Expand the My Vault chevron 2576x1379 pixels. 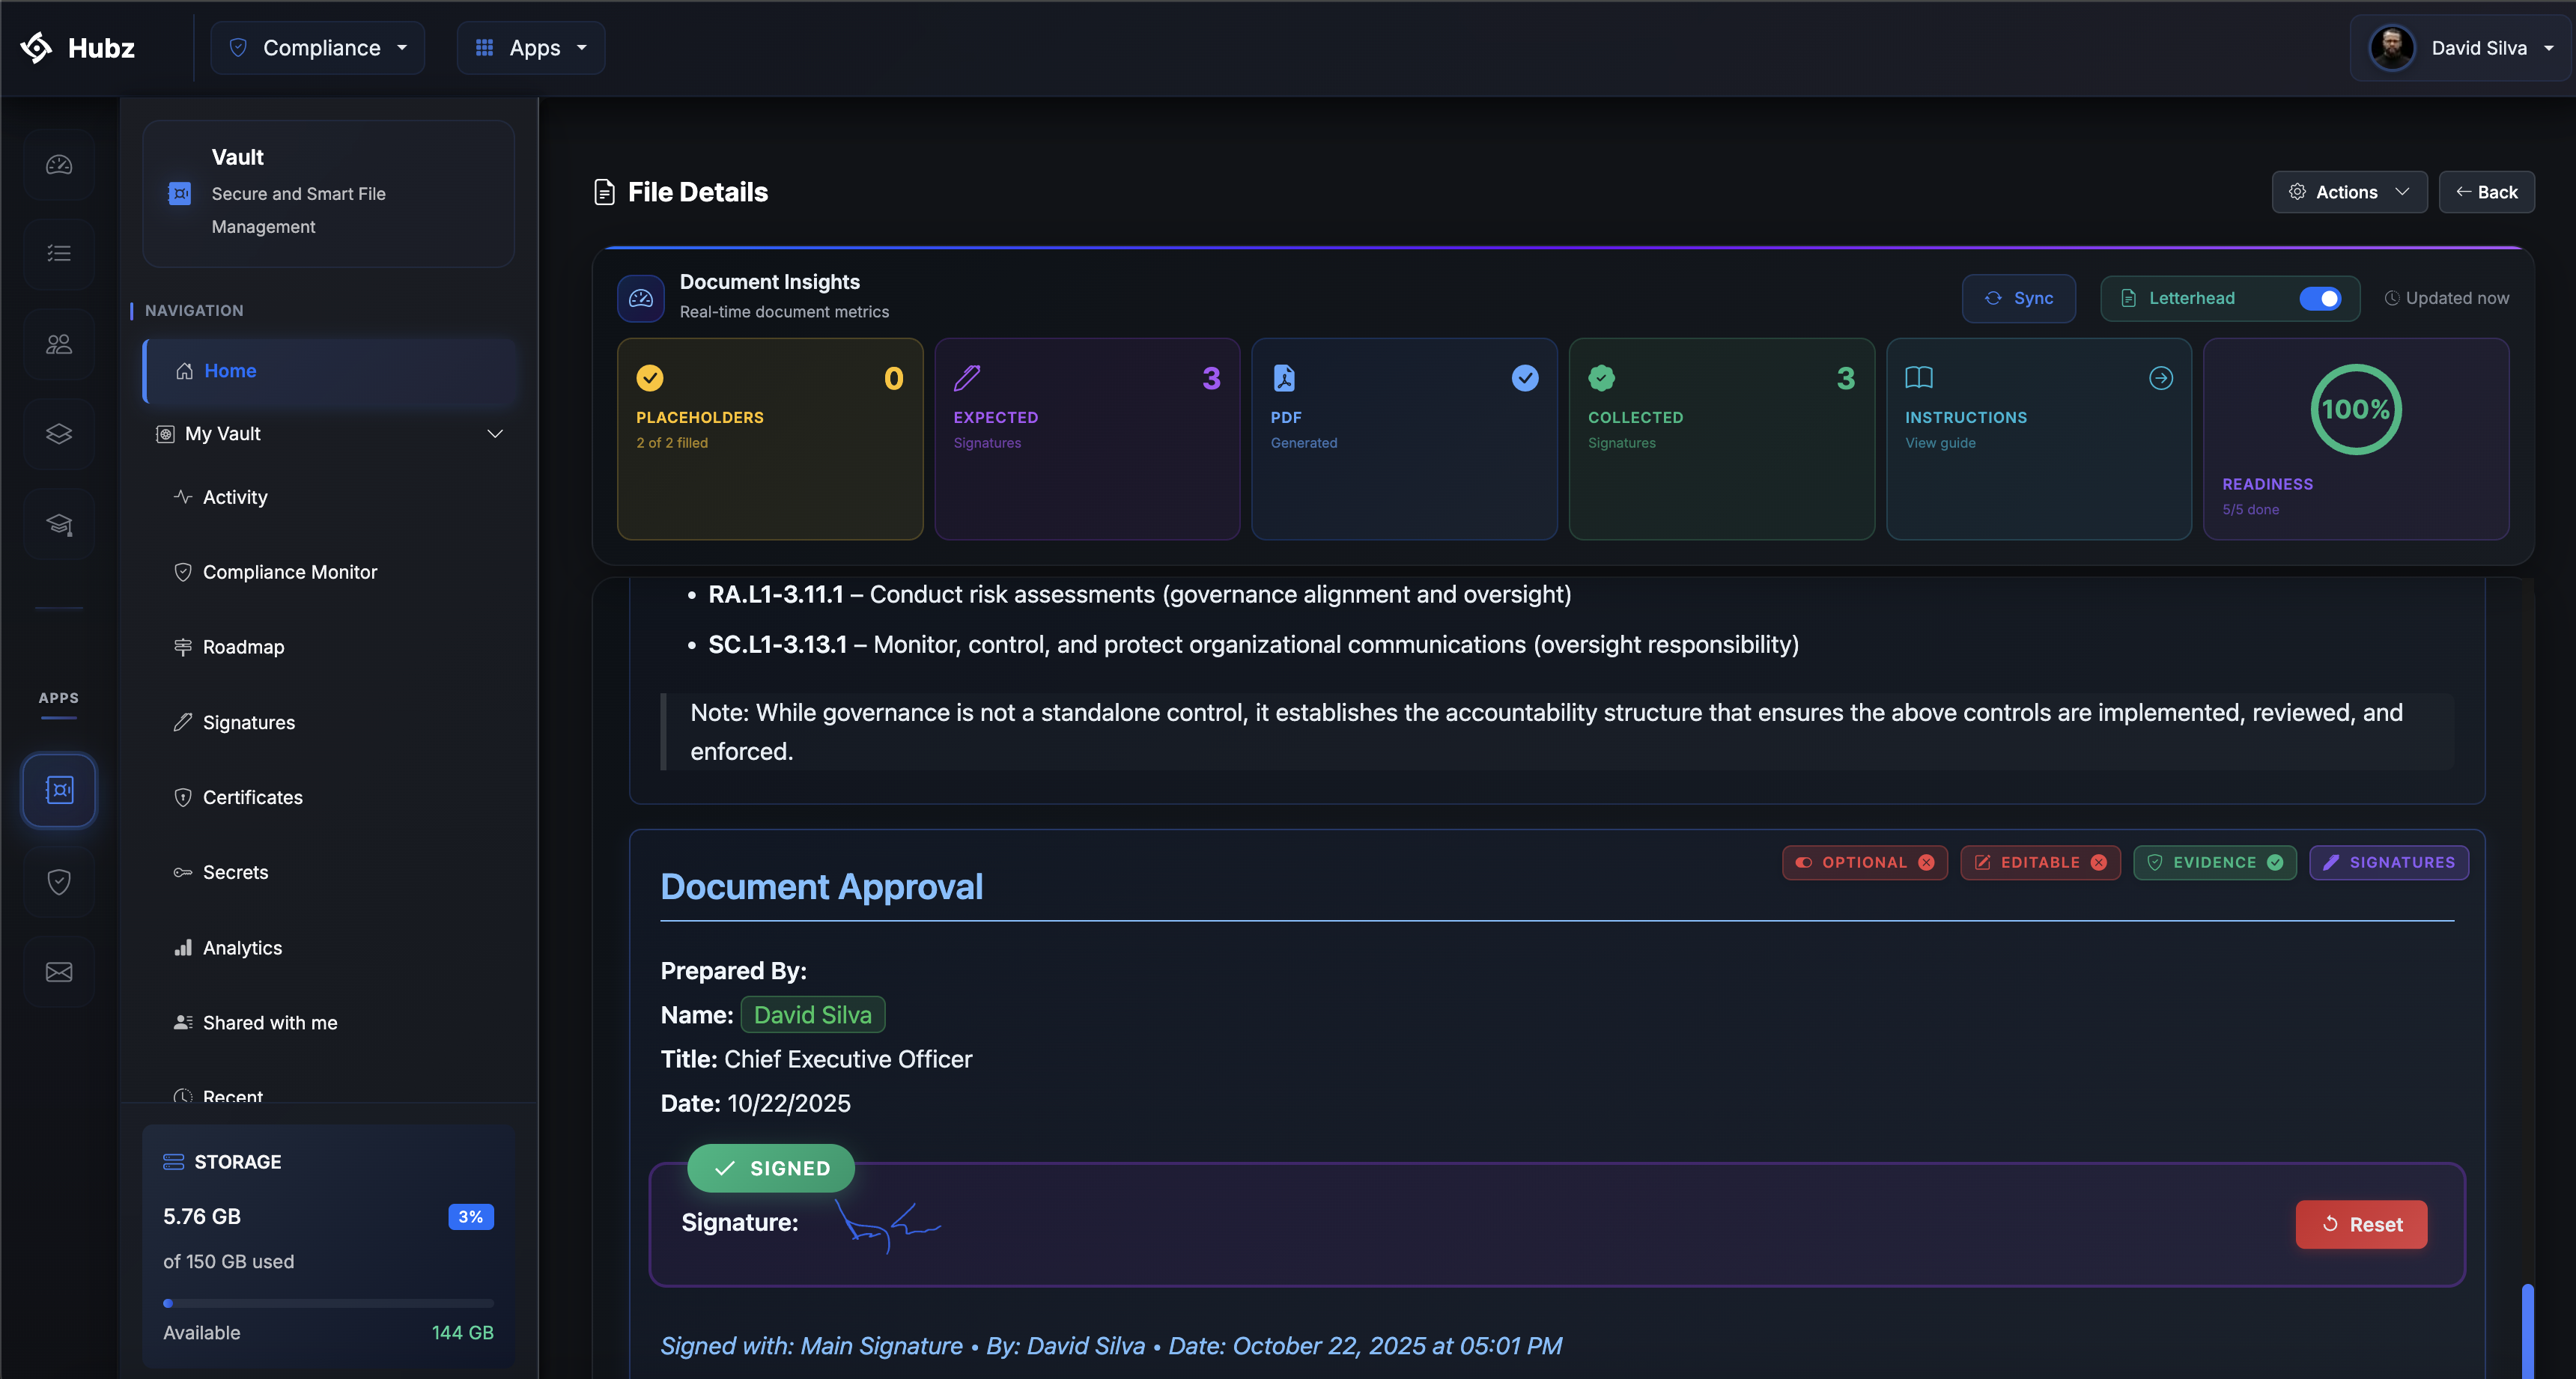coord(494,434)
